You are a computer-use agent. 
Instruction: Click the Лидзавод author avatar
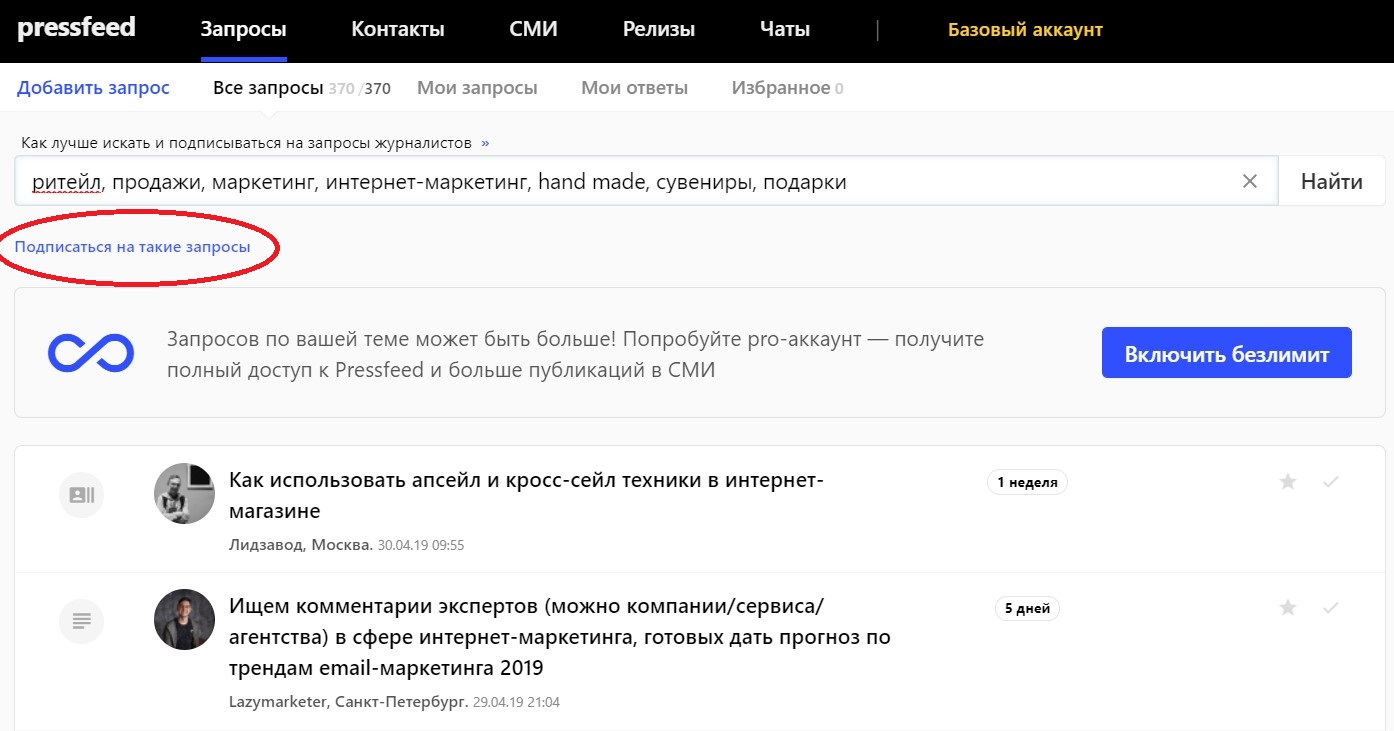click(184, 494)
